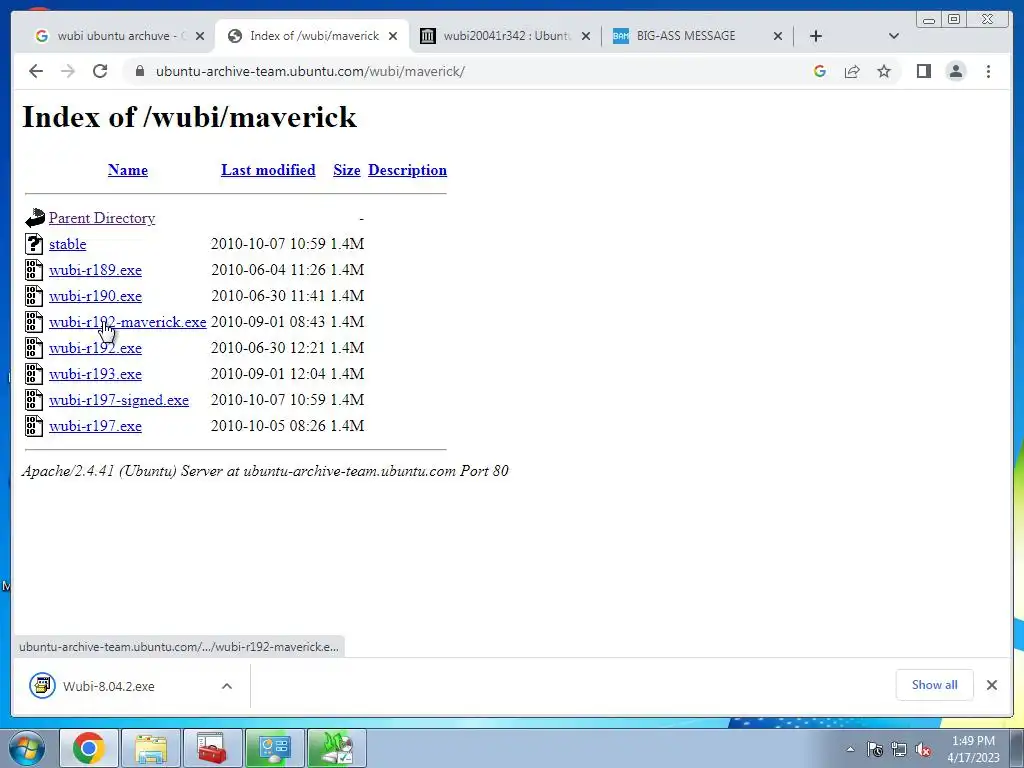1024x768 pixels.
Task: Click the Chrome taskbar icon
Action: (89, 748)
